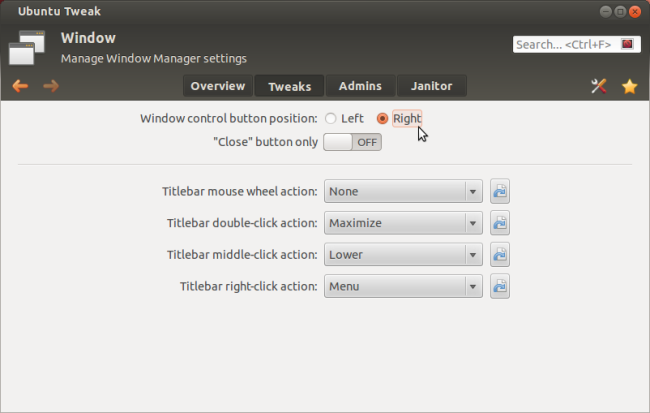
Task: Select the Right button position radio
Action: tap(382, 119)
